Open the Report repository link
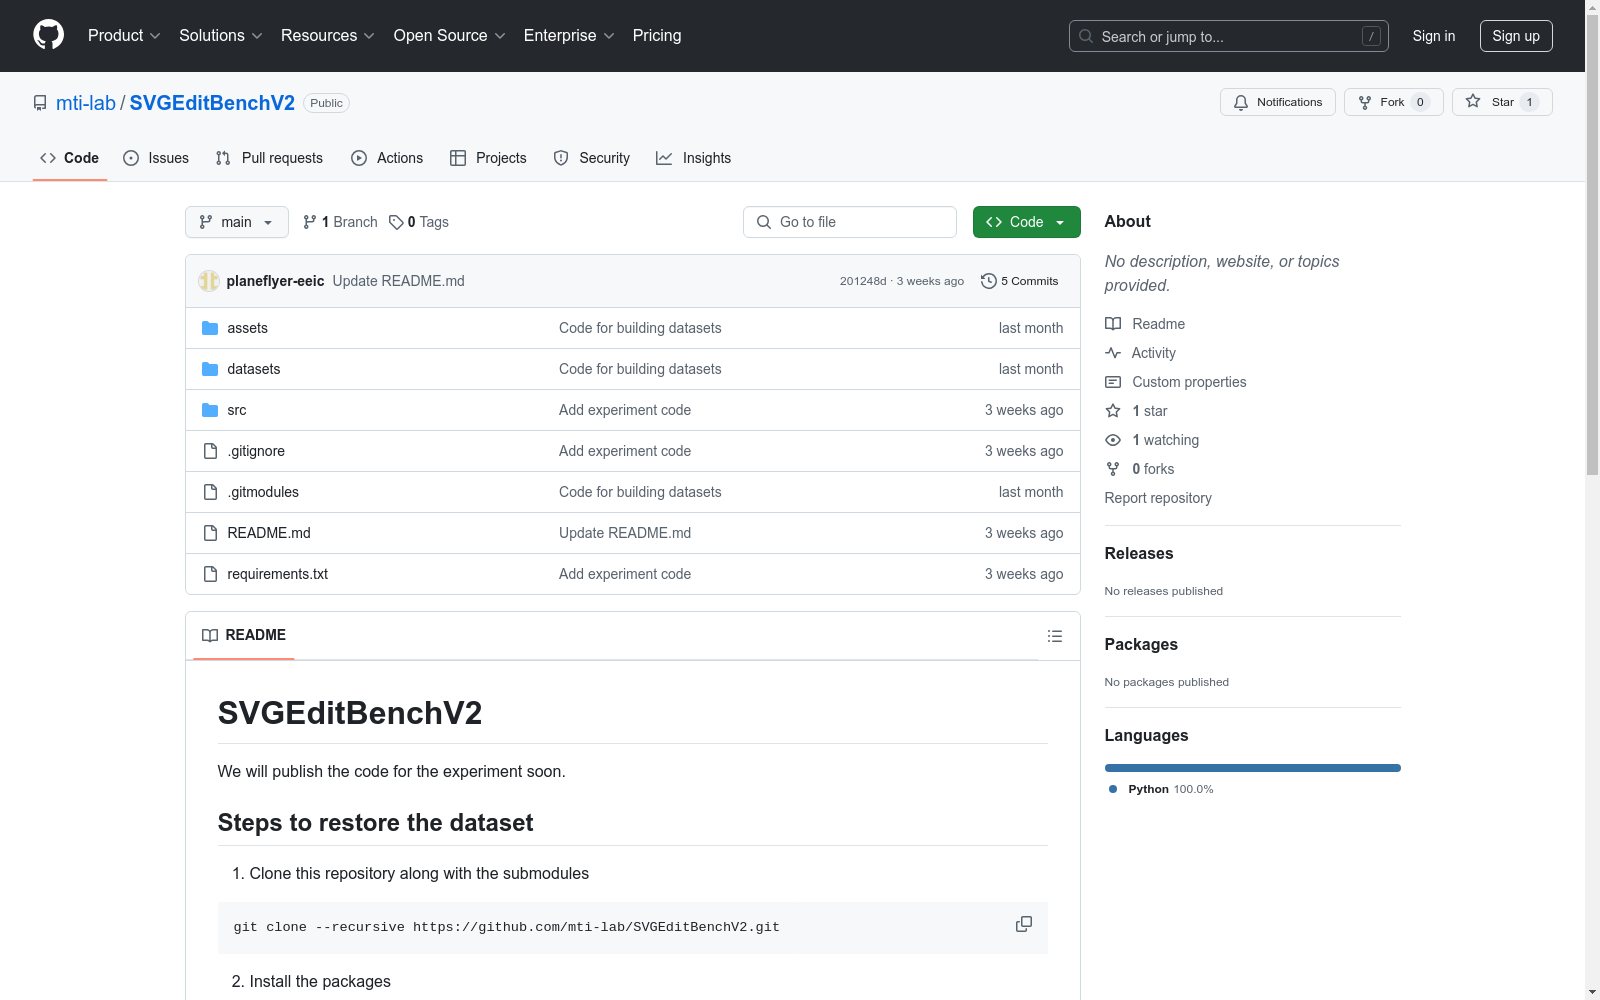 [1158, 498]
